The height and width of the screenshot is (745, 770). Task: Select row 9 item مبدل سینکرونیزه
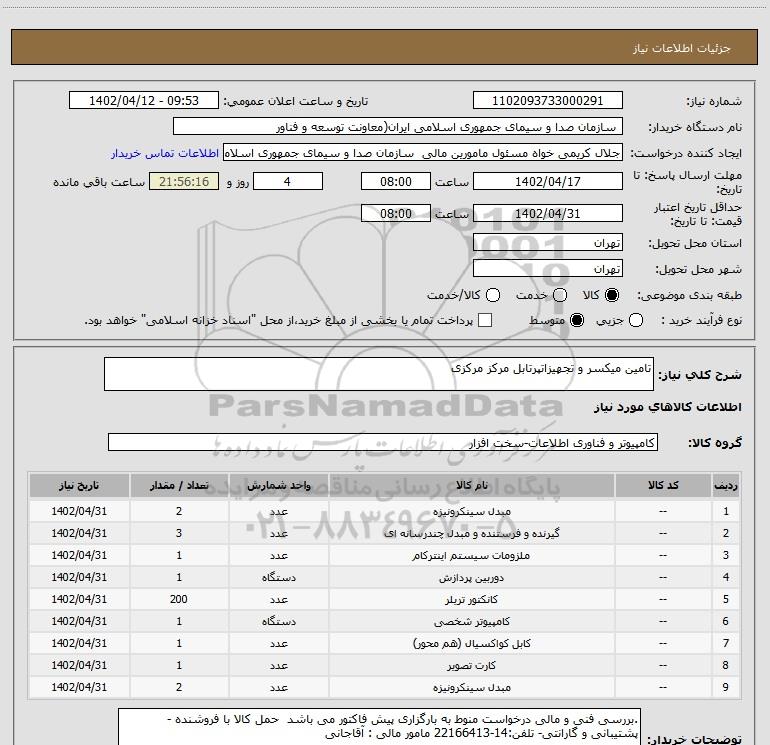pyautogui.click(x=471, y=688)
